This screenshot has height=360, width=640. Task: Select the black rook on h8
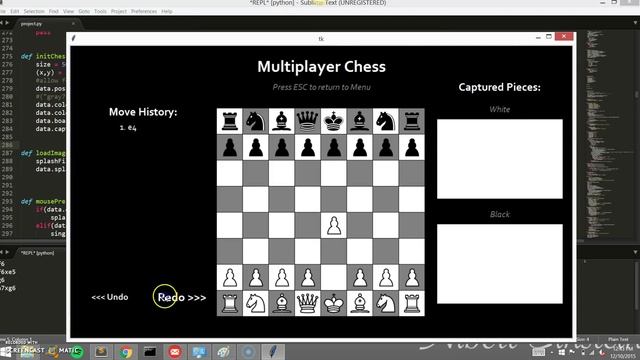point(412,121)
